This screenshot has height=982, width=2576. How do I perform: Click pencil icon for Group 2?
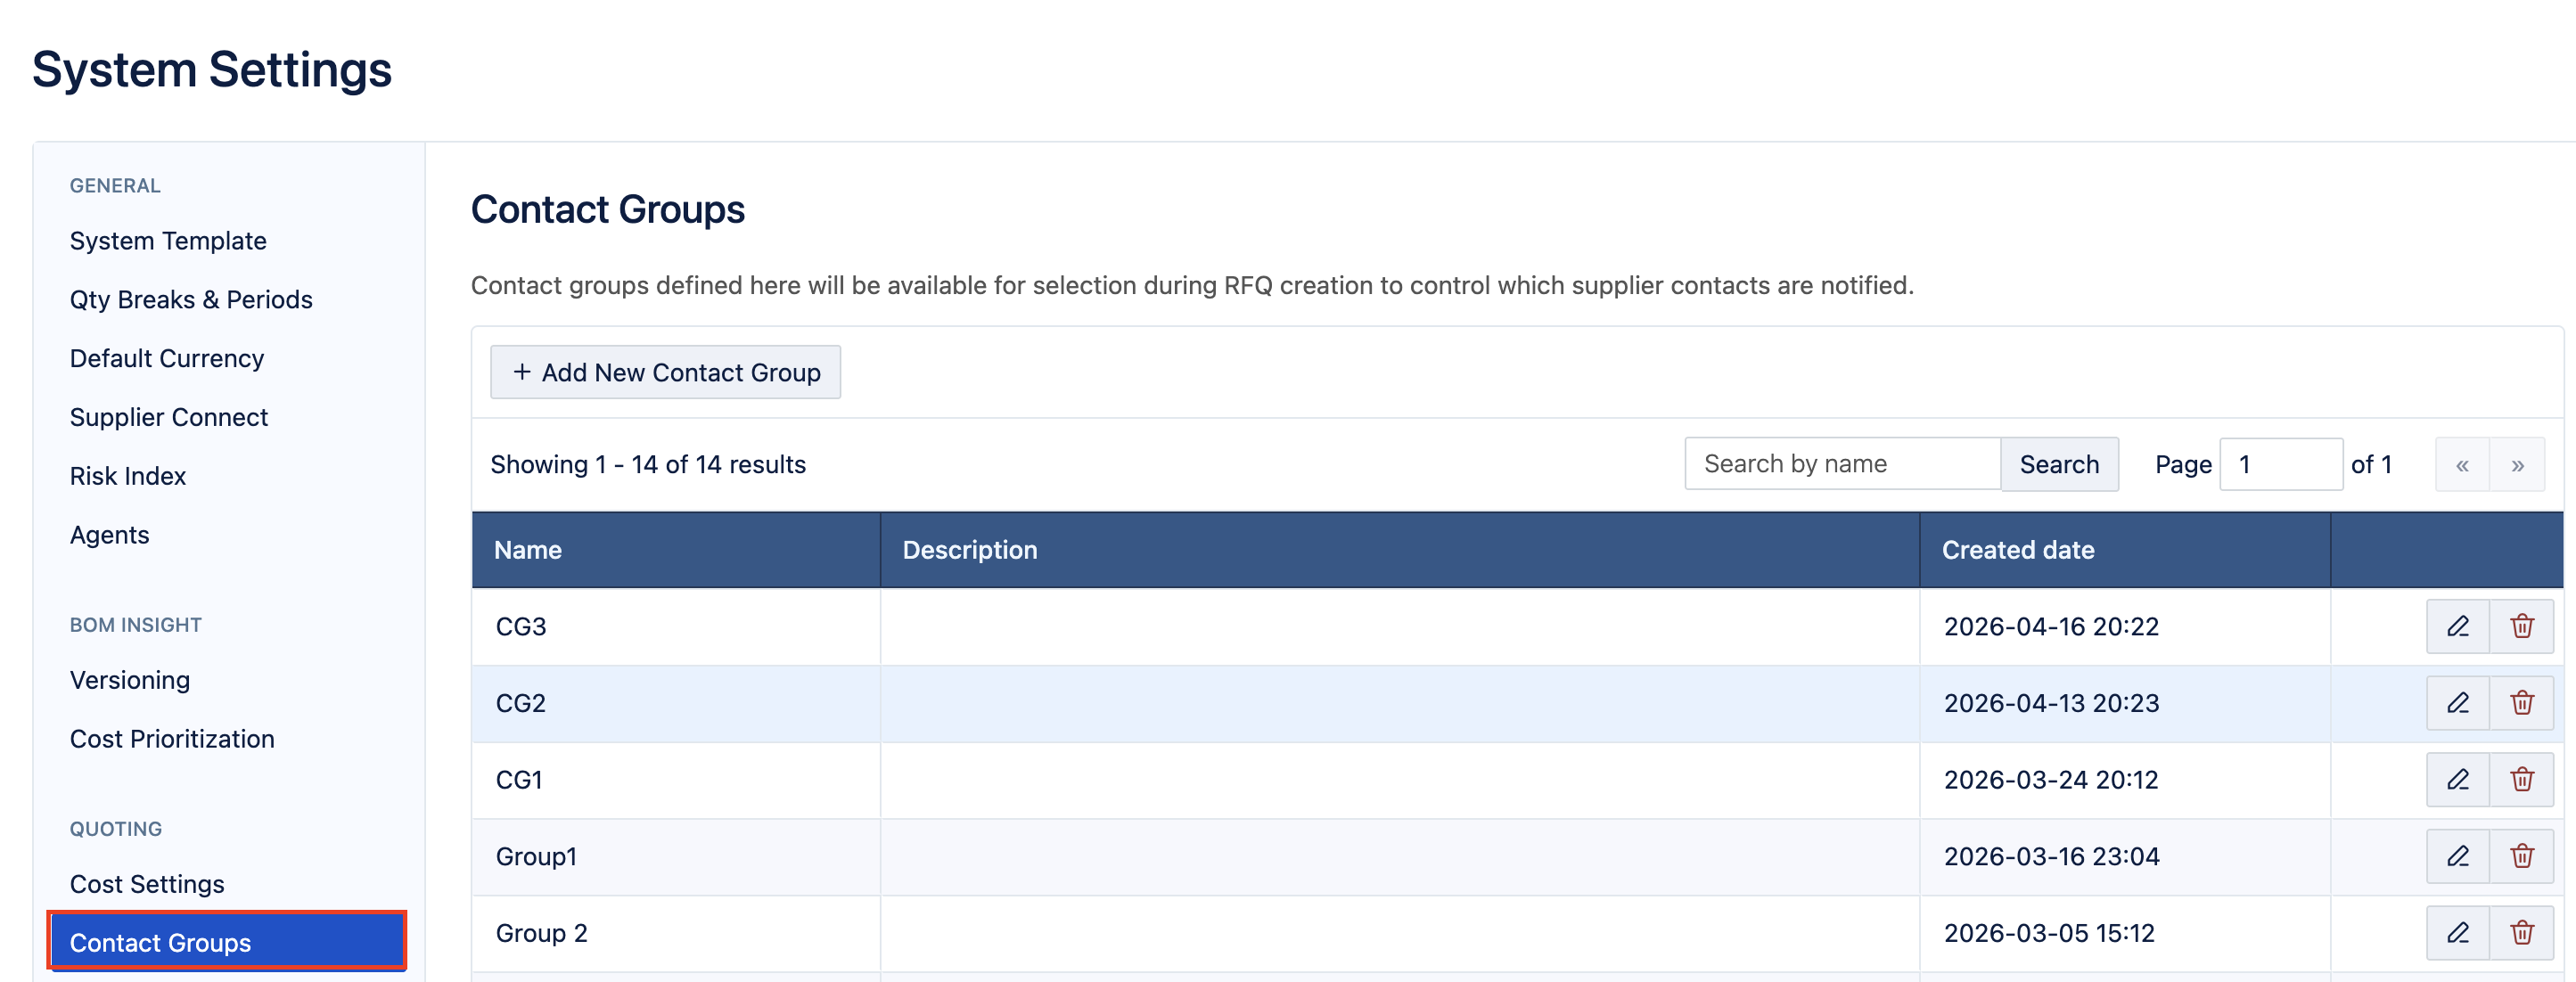click(x=2457, y=933)
